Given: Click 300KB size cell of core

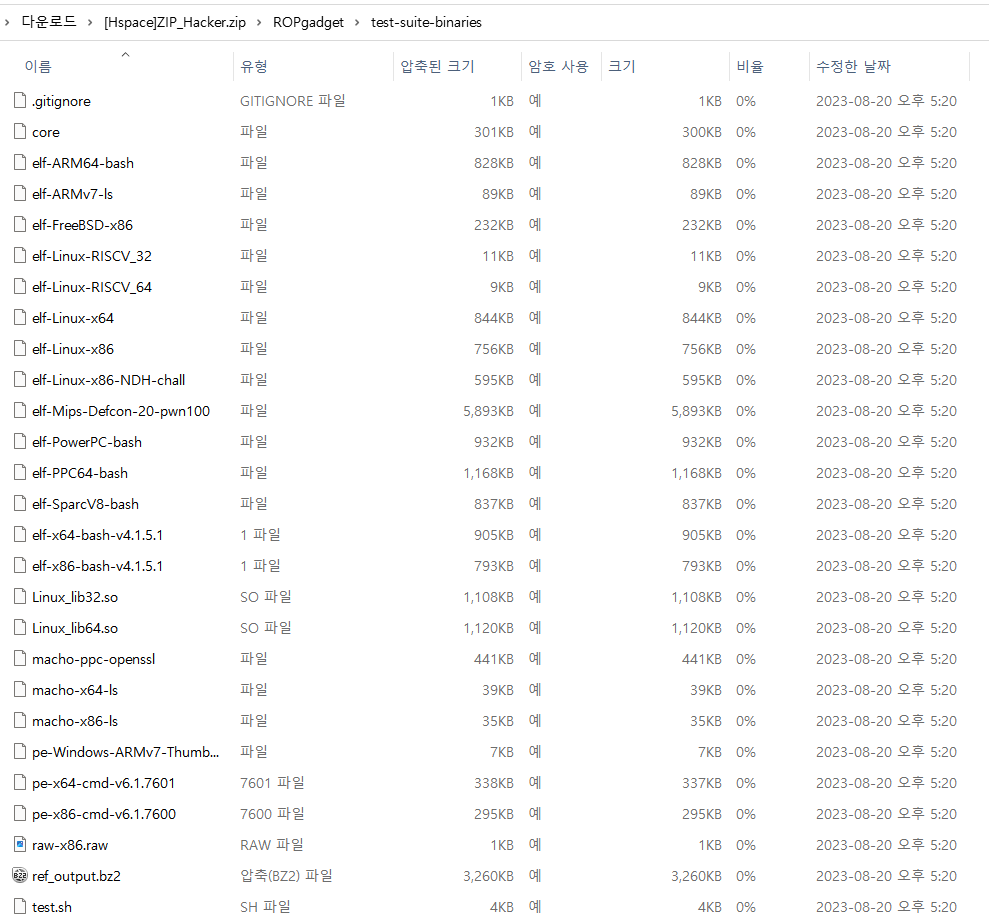Looking at the screenshot, I should (701, 132).
